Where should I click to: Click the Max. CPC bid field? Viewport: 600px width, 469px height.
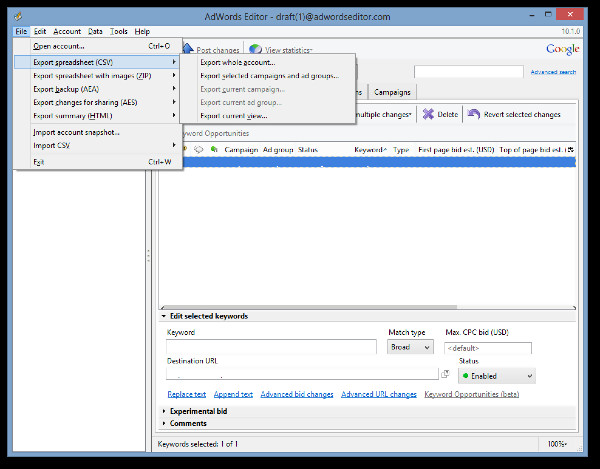(x=488, y=348)
